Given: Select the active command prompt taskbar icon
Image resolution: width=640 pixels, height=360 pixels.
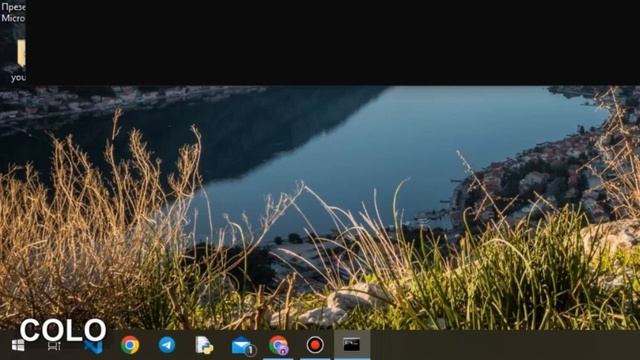Looking at the screenshot, I should click(352, 344).
